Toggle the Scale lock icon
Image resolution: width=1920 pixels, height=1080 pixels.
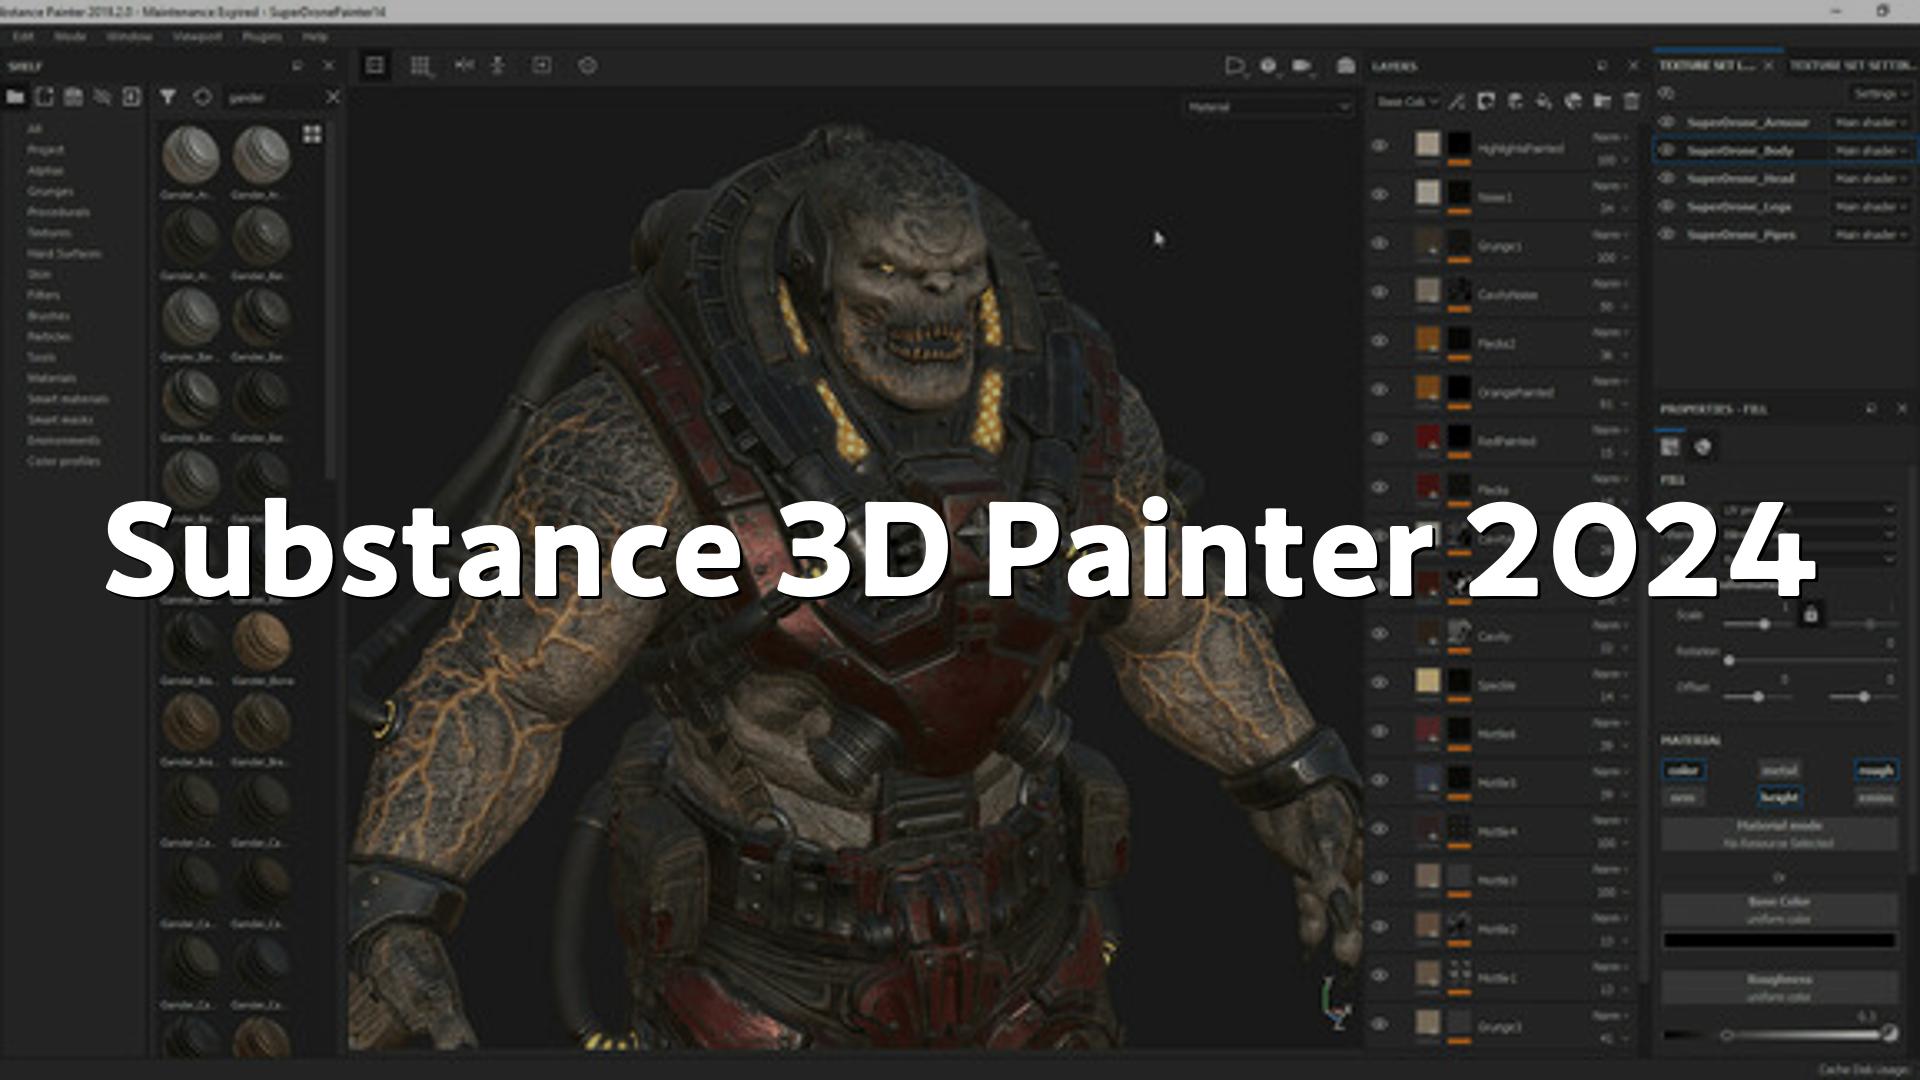[1810, 614]
